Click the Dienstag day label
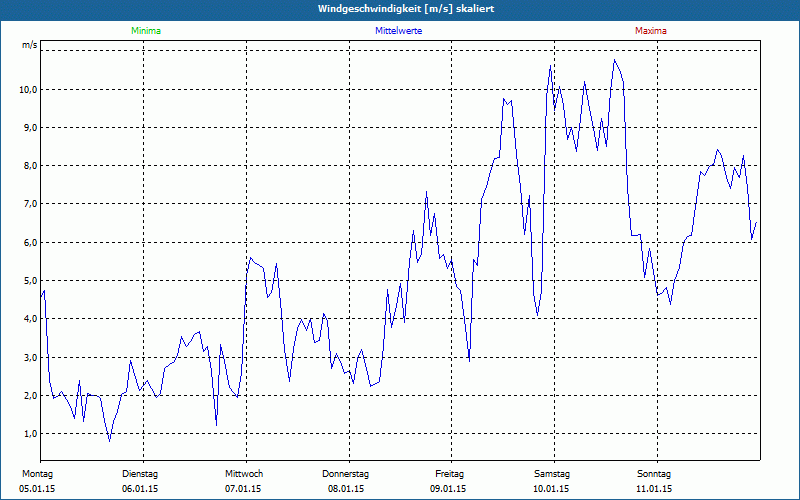This screenshot has width=800, height=500. click(x=140, y=474)
